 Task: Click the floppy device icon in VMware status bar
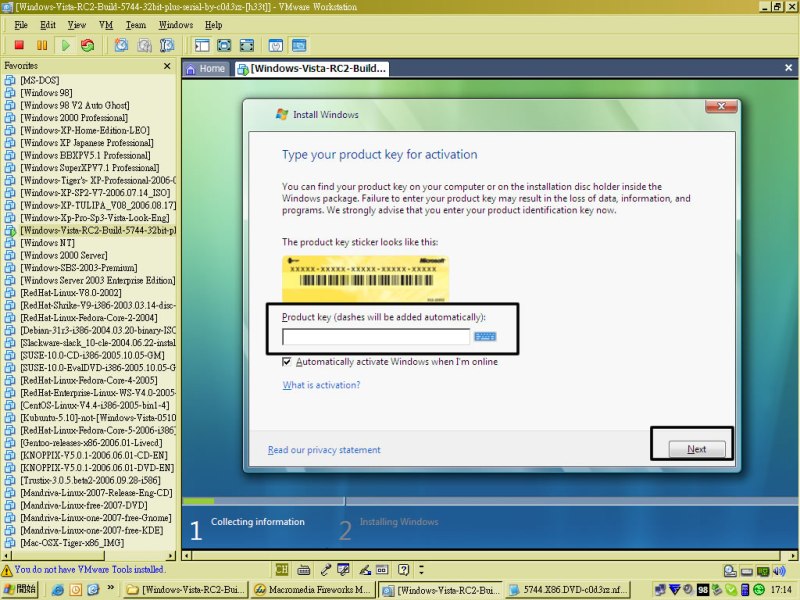[x=746, y=571]
